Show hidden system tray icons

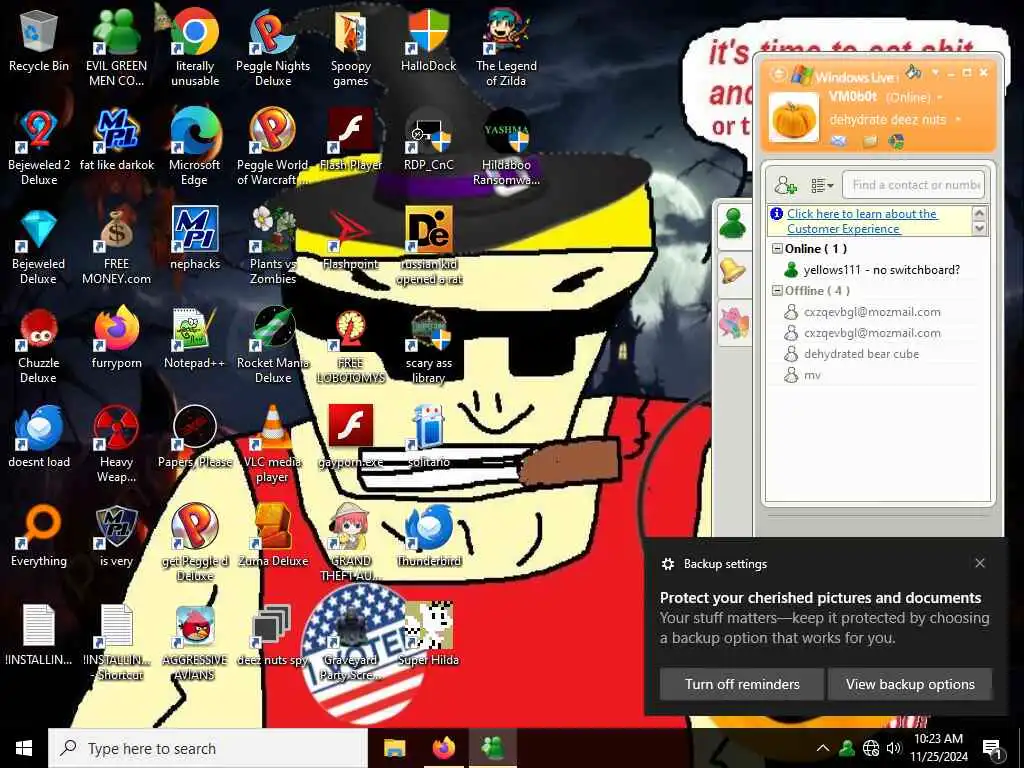point(823,748)
